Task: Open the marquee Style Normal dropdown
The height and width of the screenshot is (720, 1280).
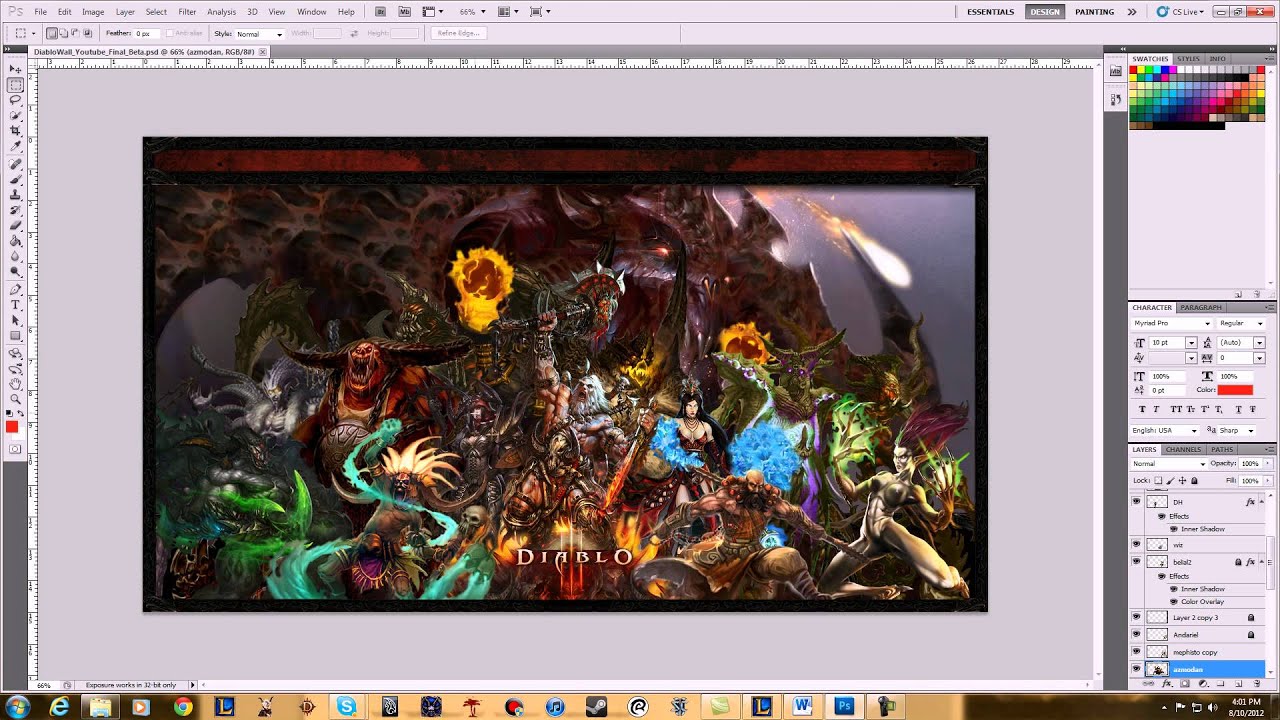Action: [259, 34]
